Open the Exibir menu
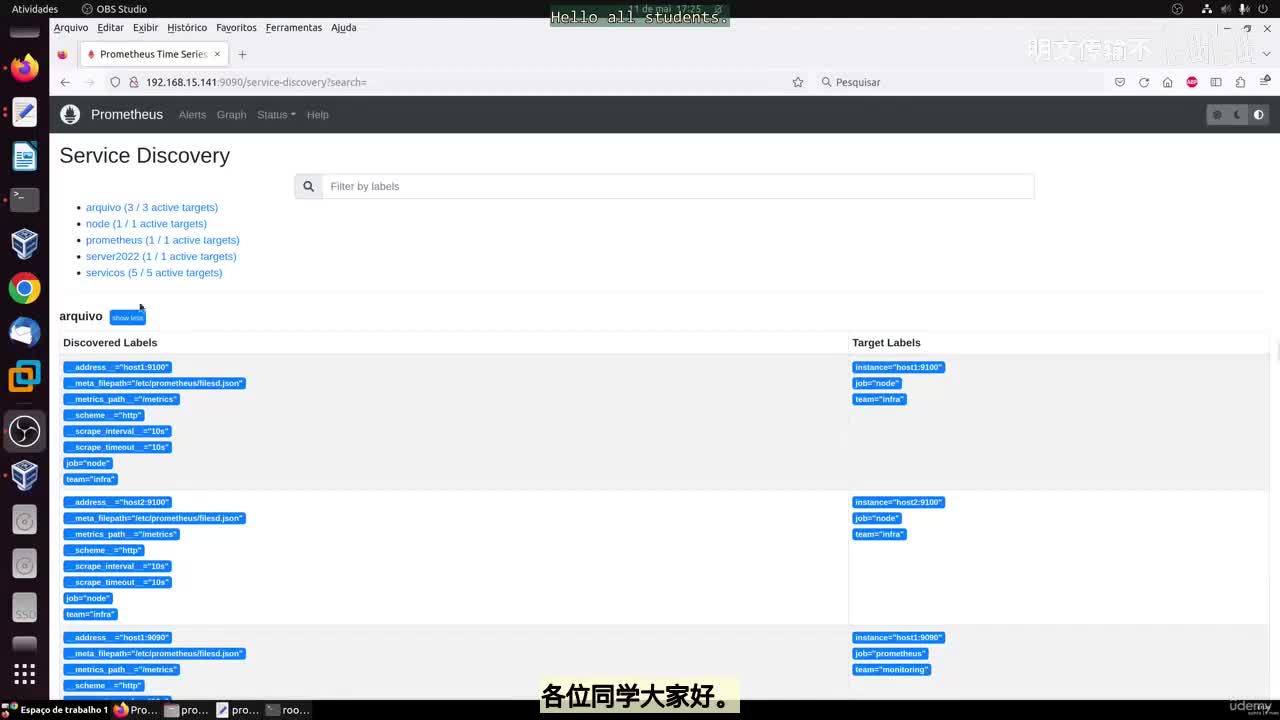 tap(146, 28)
